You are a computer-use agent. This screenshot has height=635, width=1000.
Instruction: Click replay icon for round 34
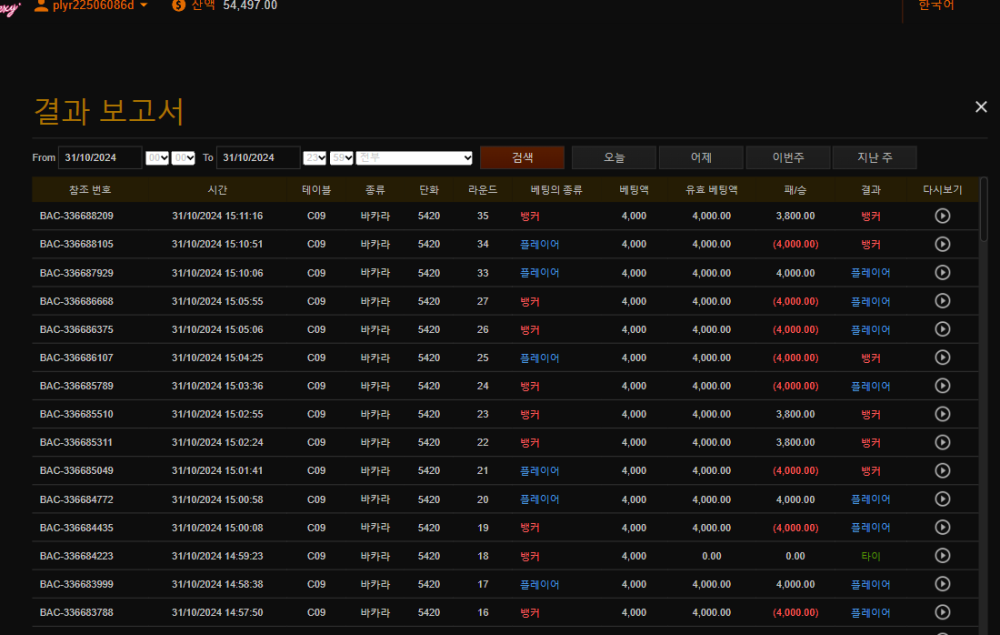[942, 244]
